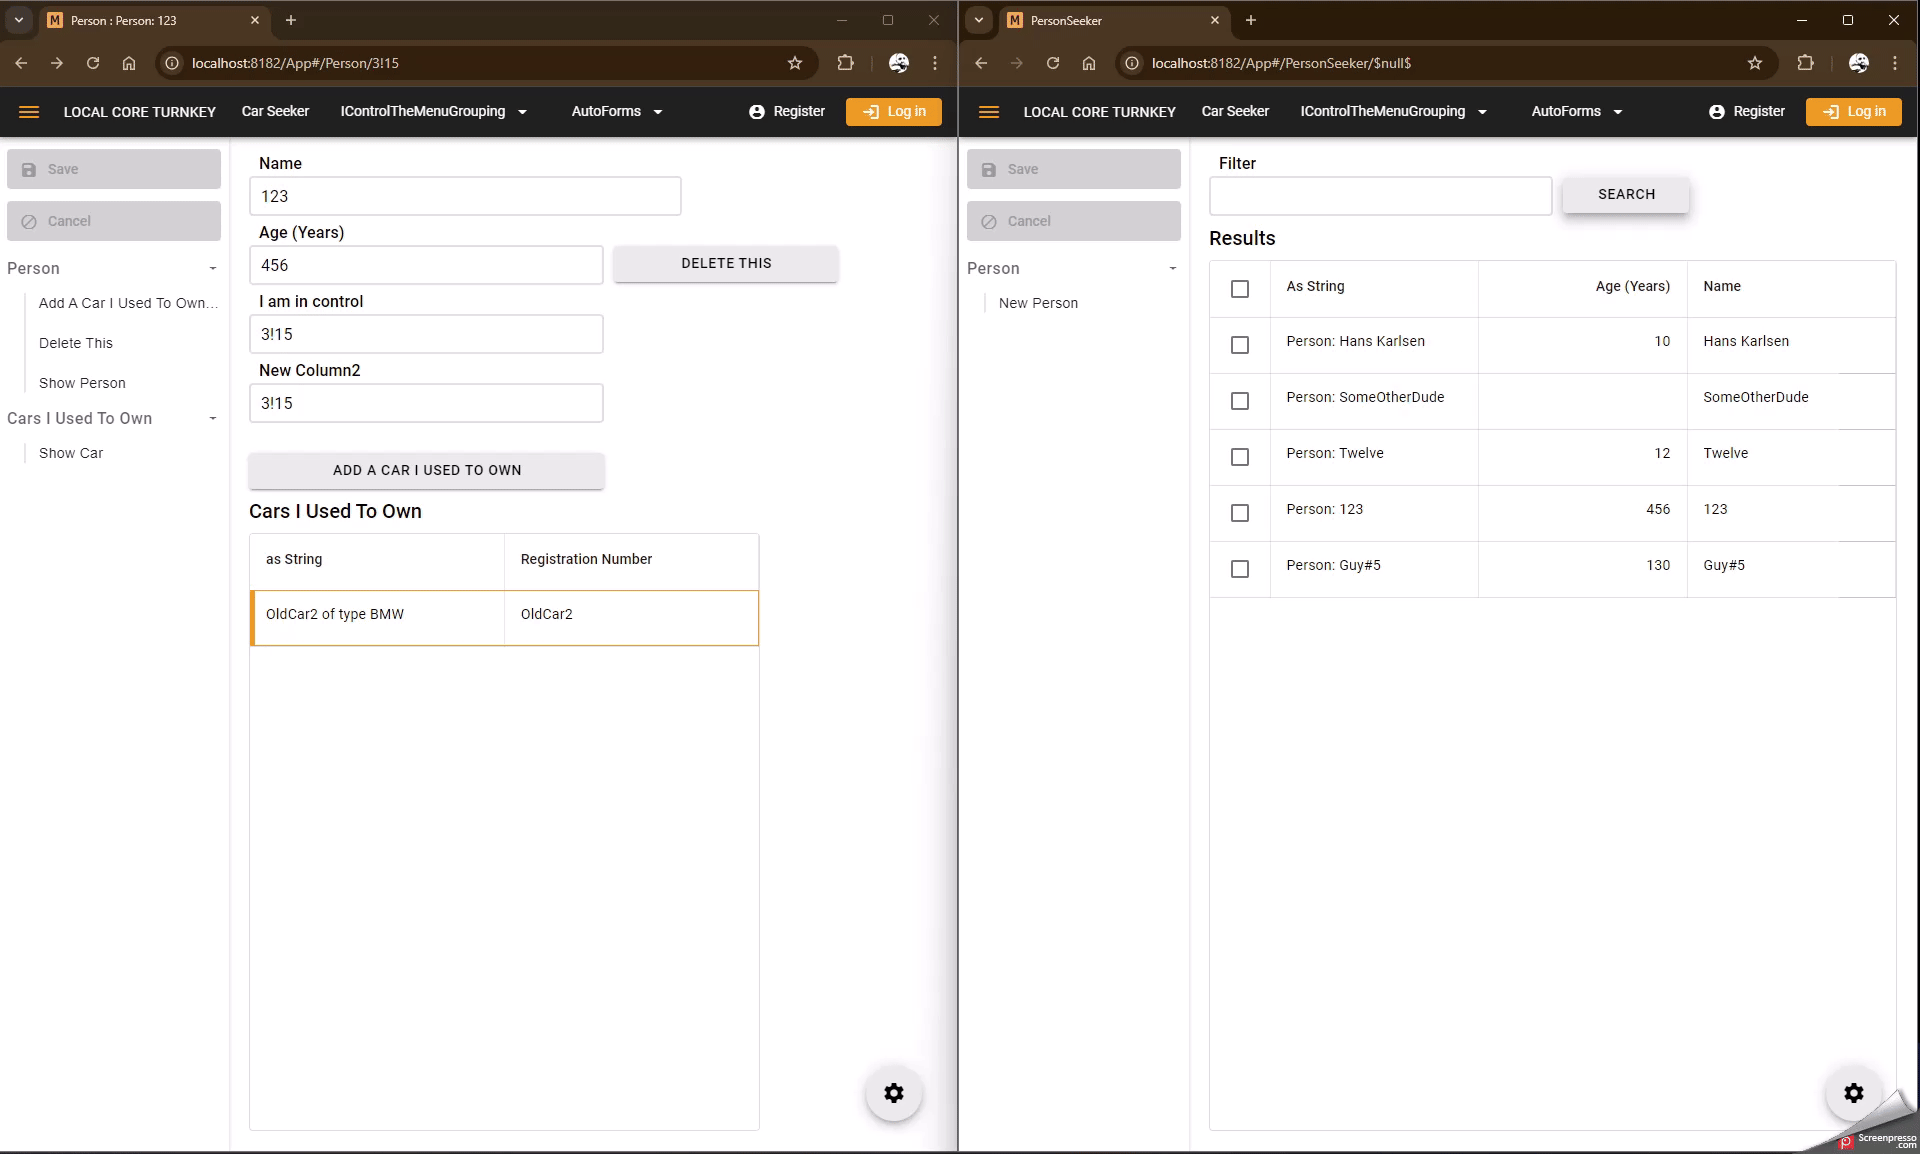Reload the PersonSeeker browser tab

point(1053,63)
